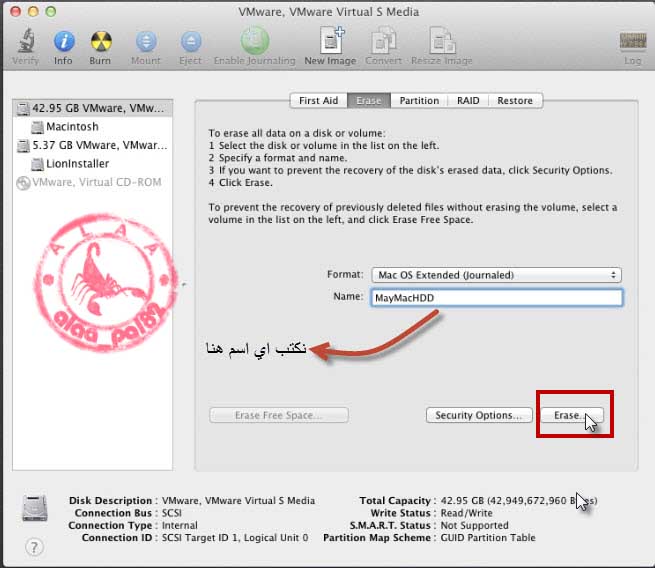This screenshot has width=655, height=568.
Task: Click the instruction line '4 Click Erase.'
Action: (241, 183)
